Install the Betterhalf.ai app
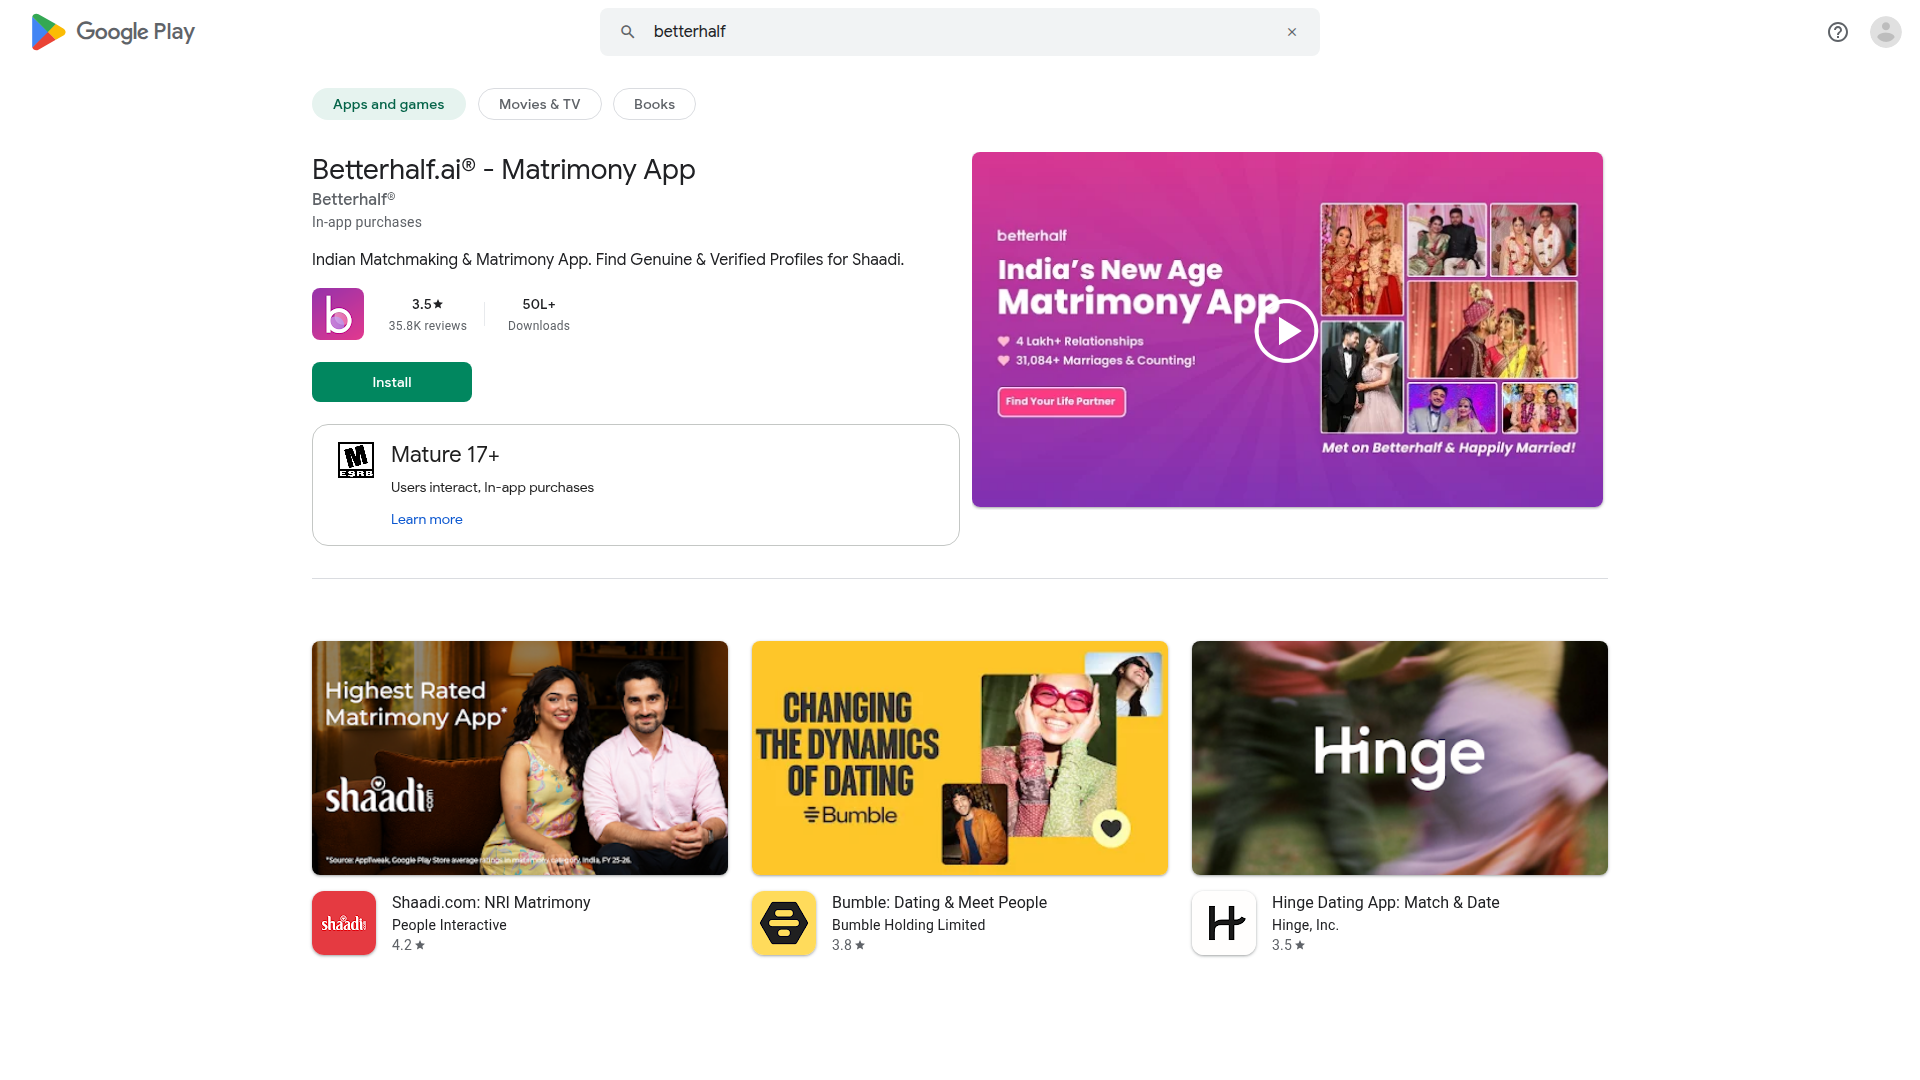Image resolution: width=1920 pixels, height=1080 pixels. tap(392, 382)
